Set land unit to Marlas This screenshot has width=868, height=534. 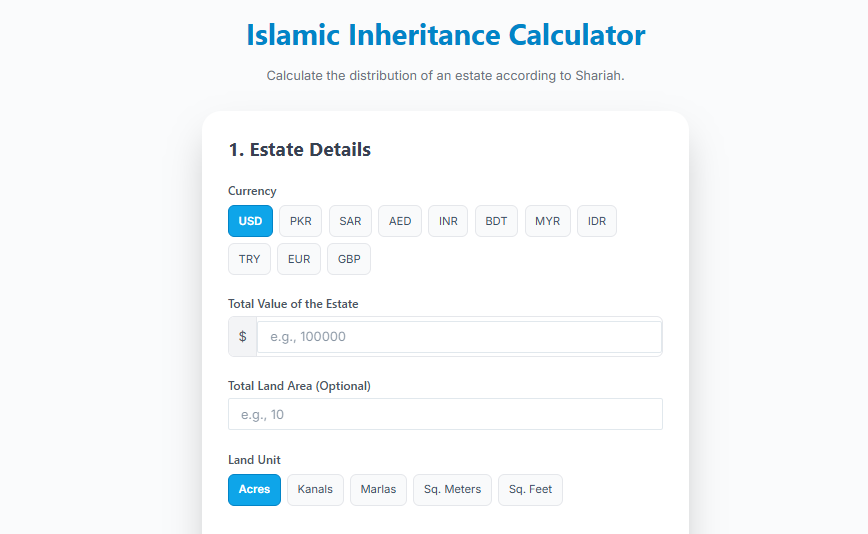click(378, 490)
